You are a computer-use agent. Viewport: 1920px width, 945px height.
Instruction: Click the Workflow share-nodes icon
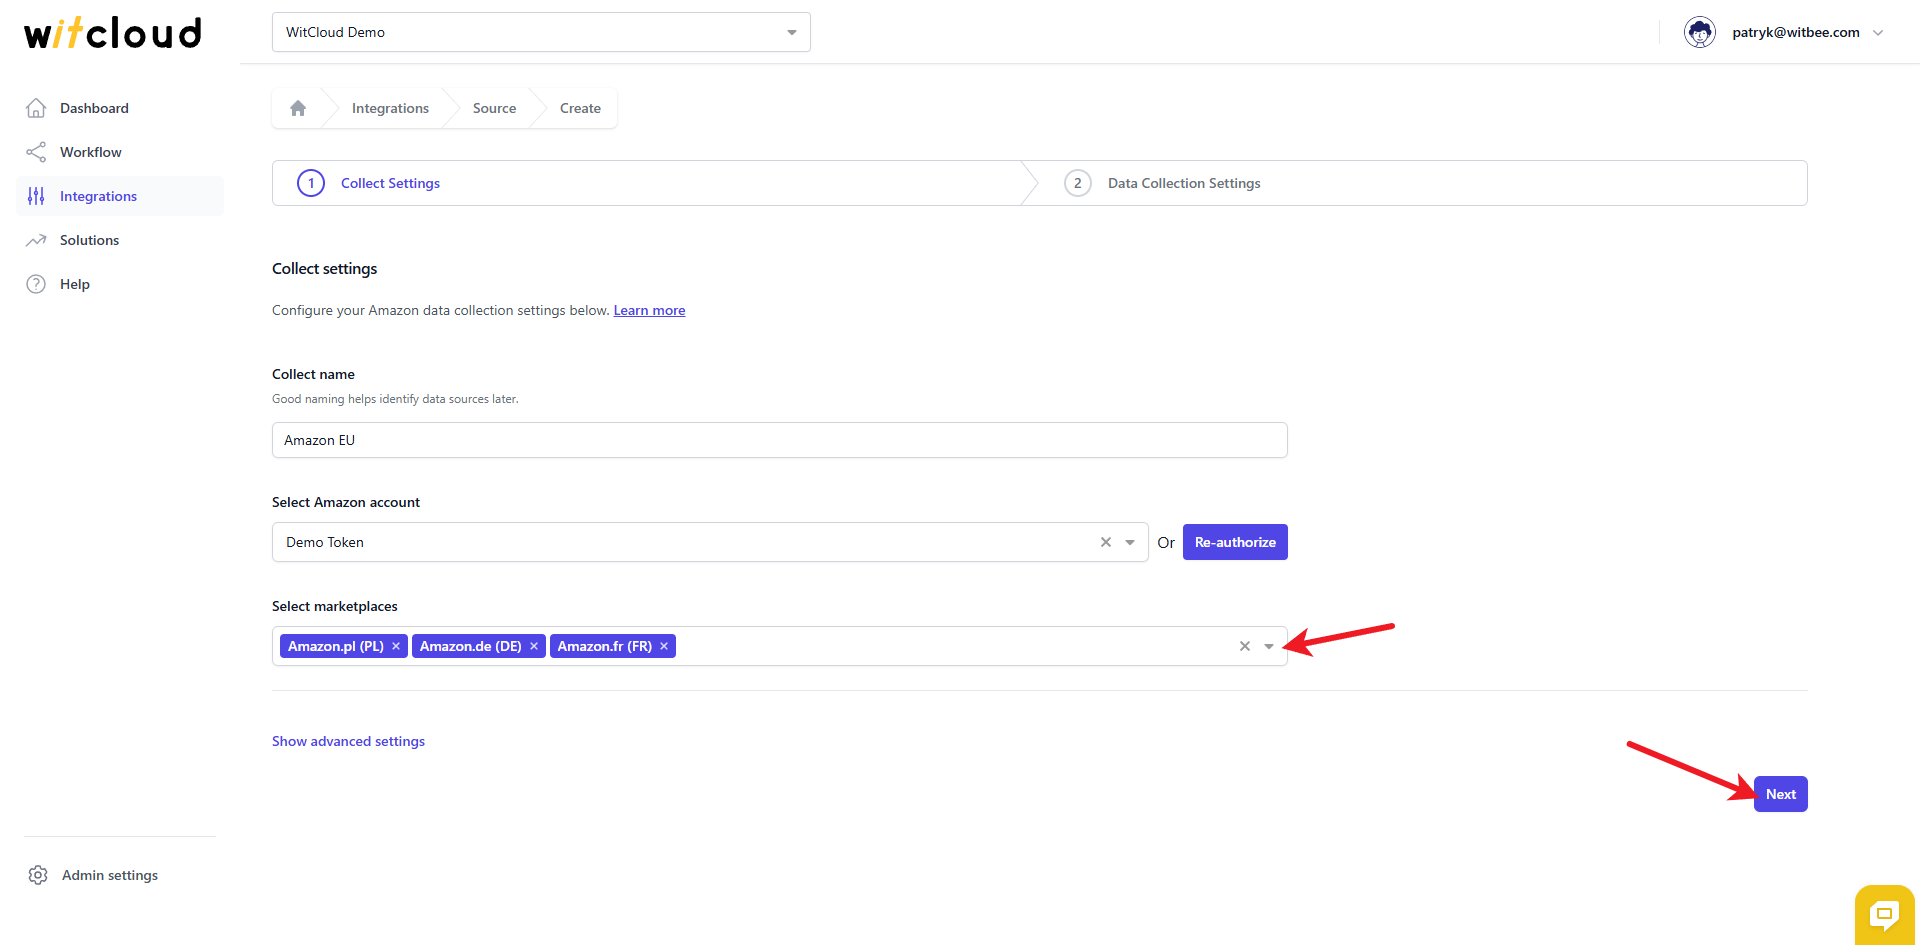(36, 152)
